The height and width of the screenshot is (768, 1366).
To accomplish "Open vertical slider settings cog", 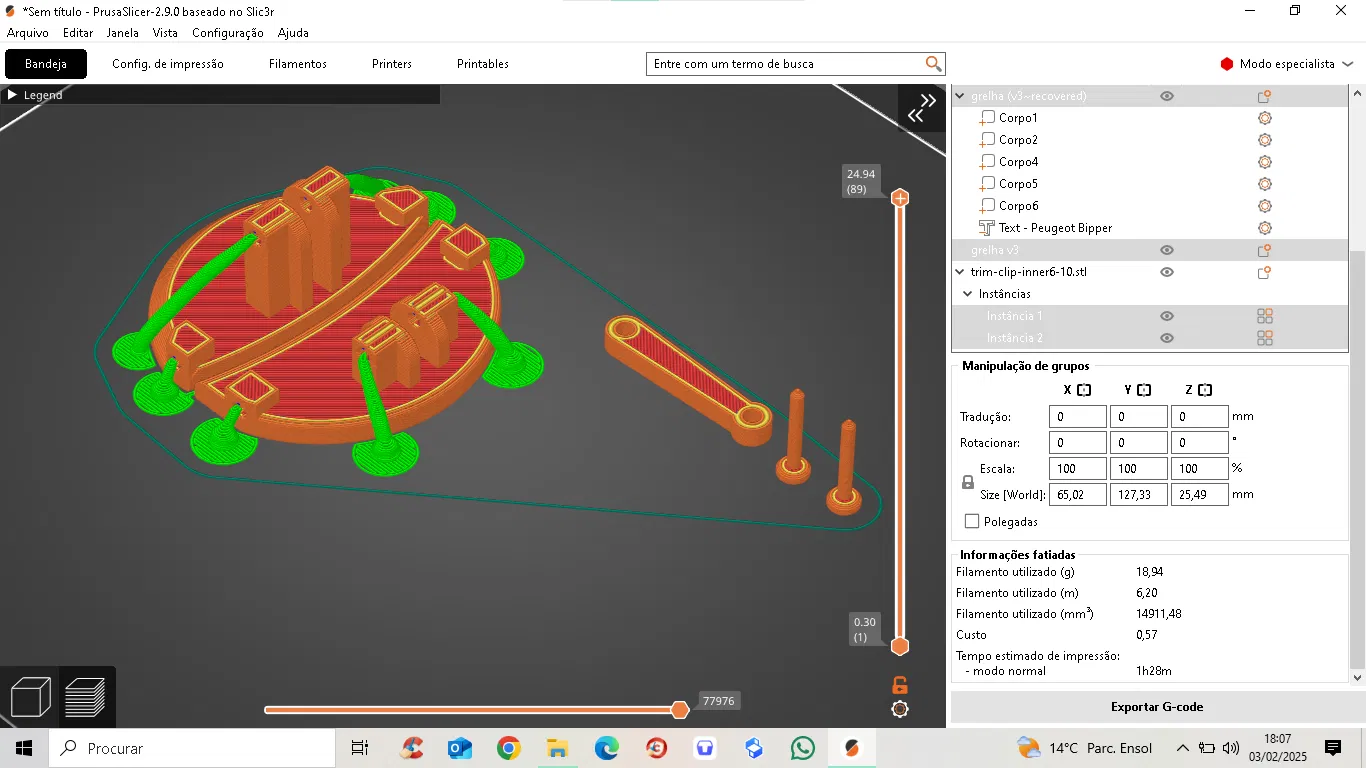I will click(x=900, y=709).
